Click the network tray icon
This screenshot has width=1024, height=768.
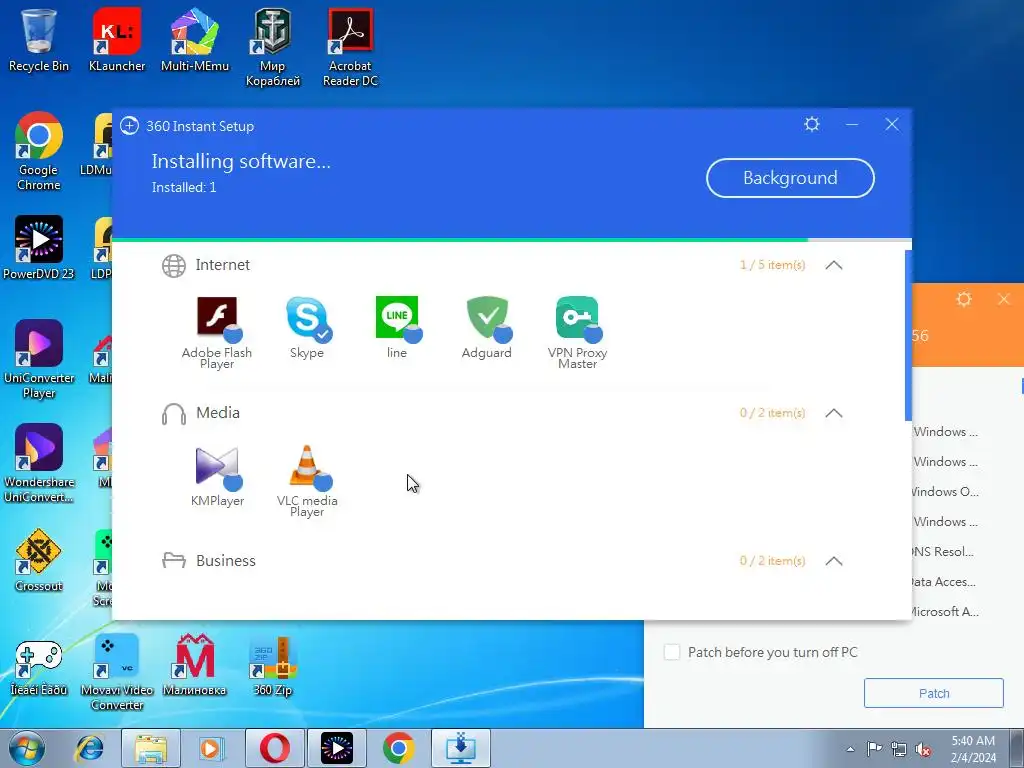tap(899, 749)
